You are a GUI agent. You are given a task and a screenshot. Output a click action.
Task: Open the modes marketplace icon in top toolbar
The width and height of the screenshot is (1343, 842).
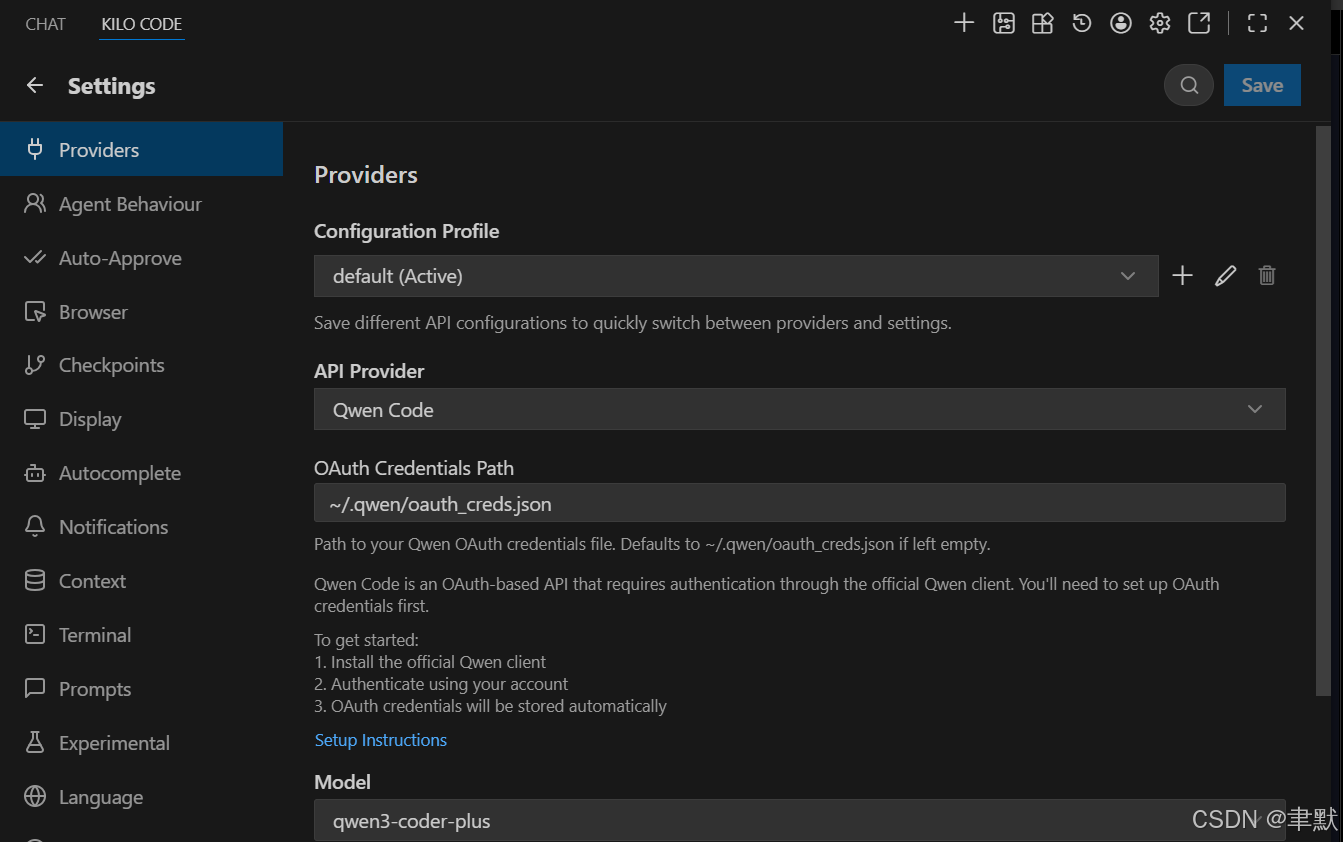click(1042, 23)
